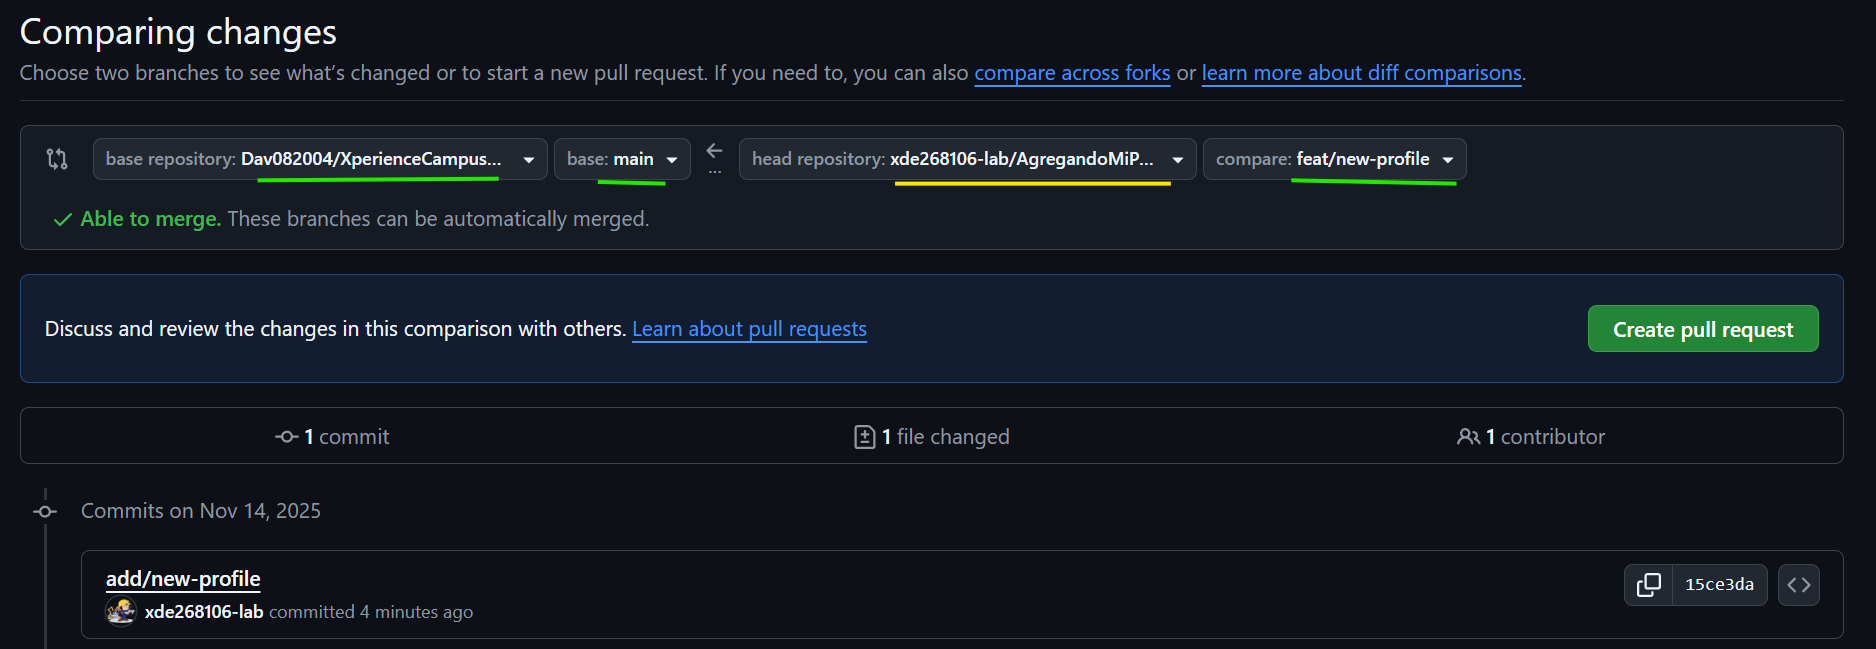Screen dimensions: 1876x649
Task: Expand the compare: feat/new-profile selector
Action: pyautogui.click(x=1334, y=159)
